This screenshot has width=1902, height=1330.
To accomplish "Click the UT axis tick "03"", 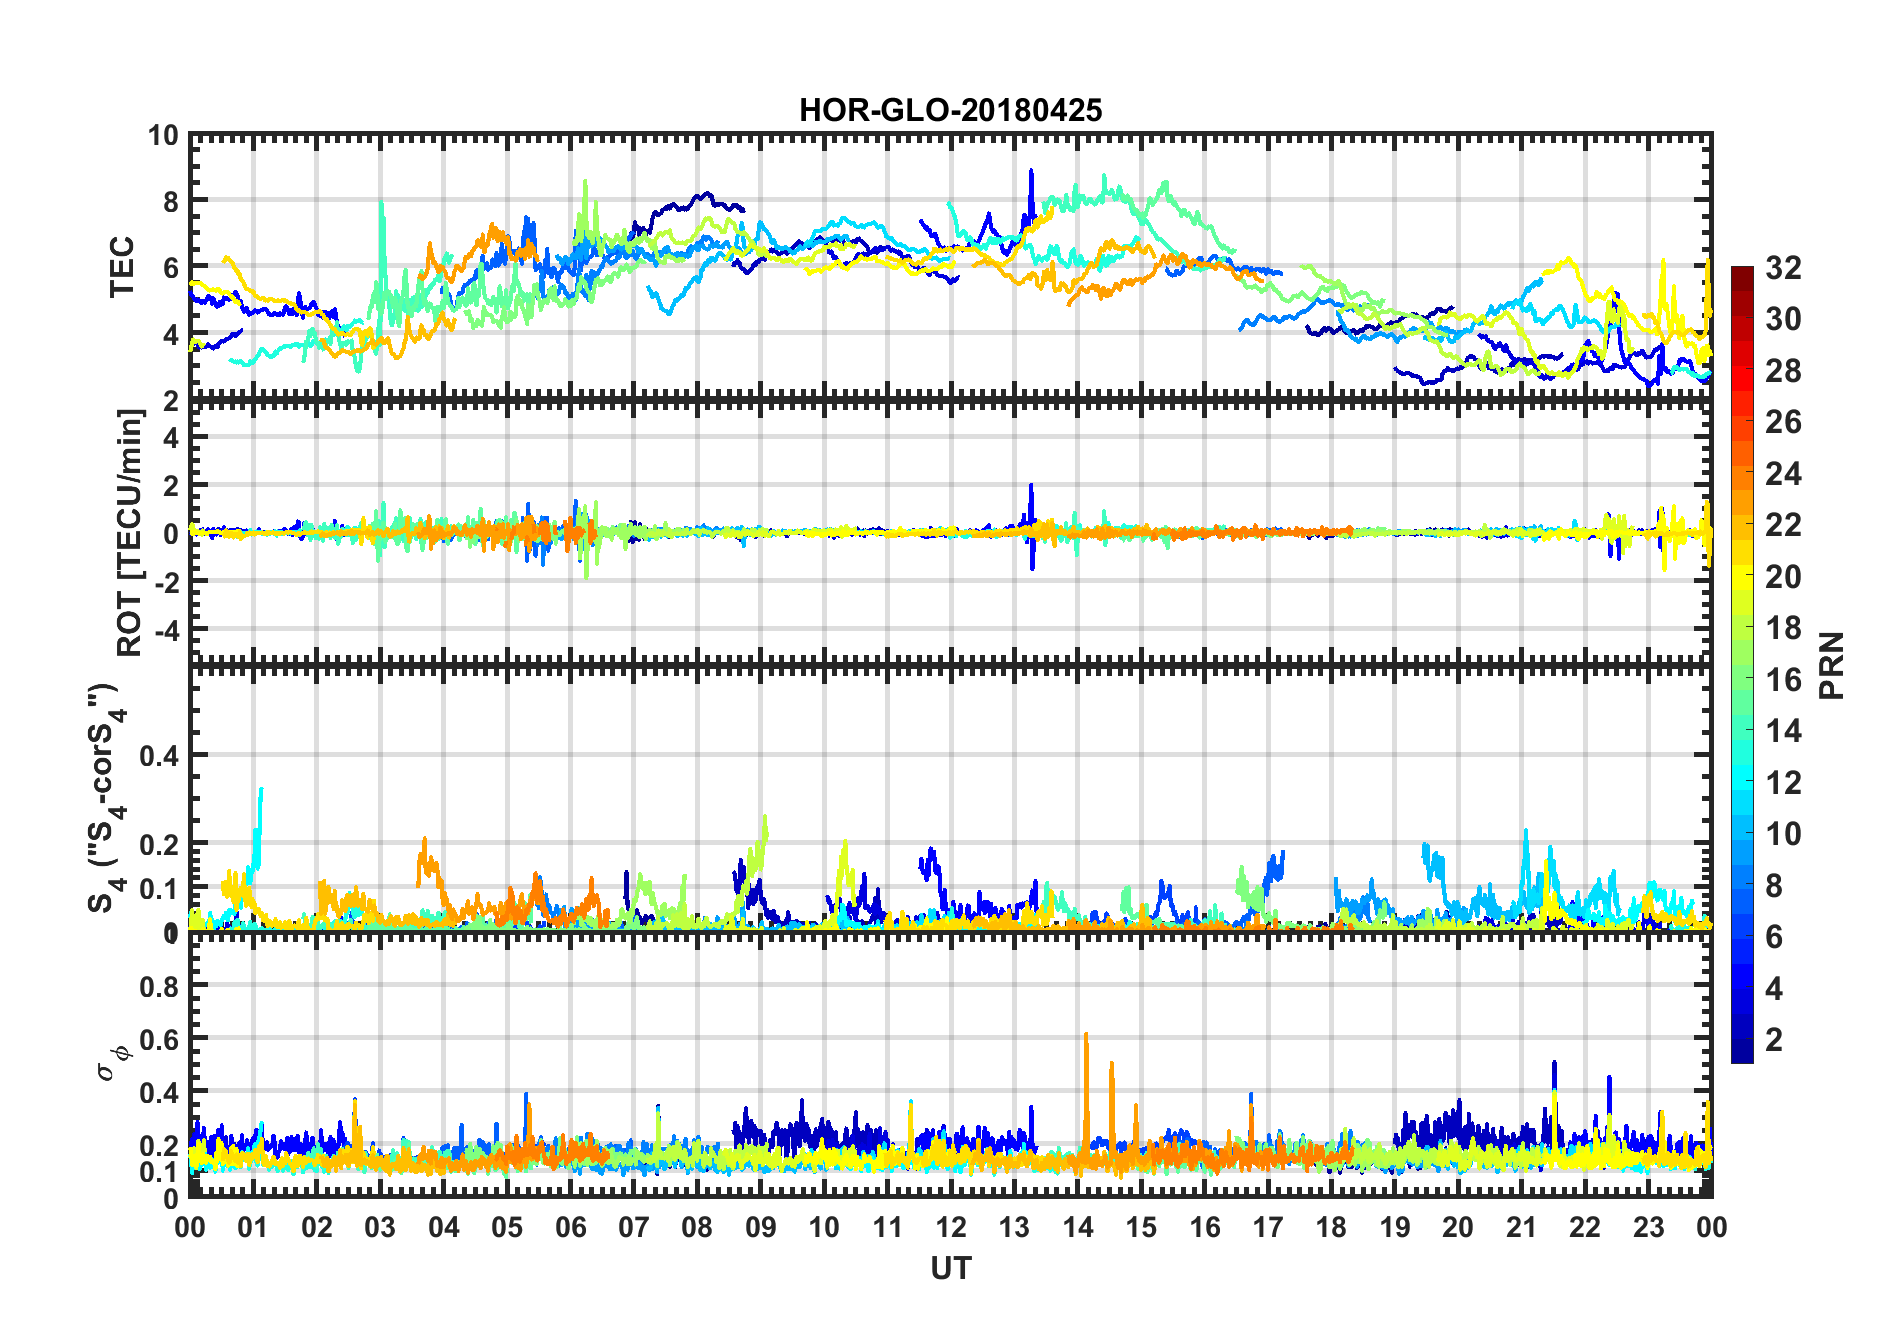I will [x=380, y=1227].
